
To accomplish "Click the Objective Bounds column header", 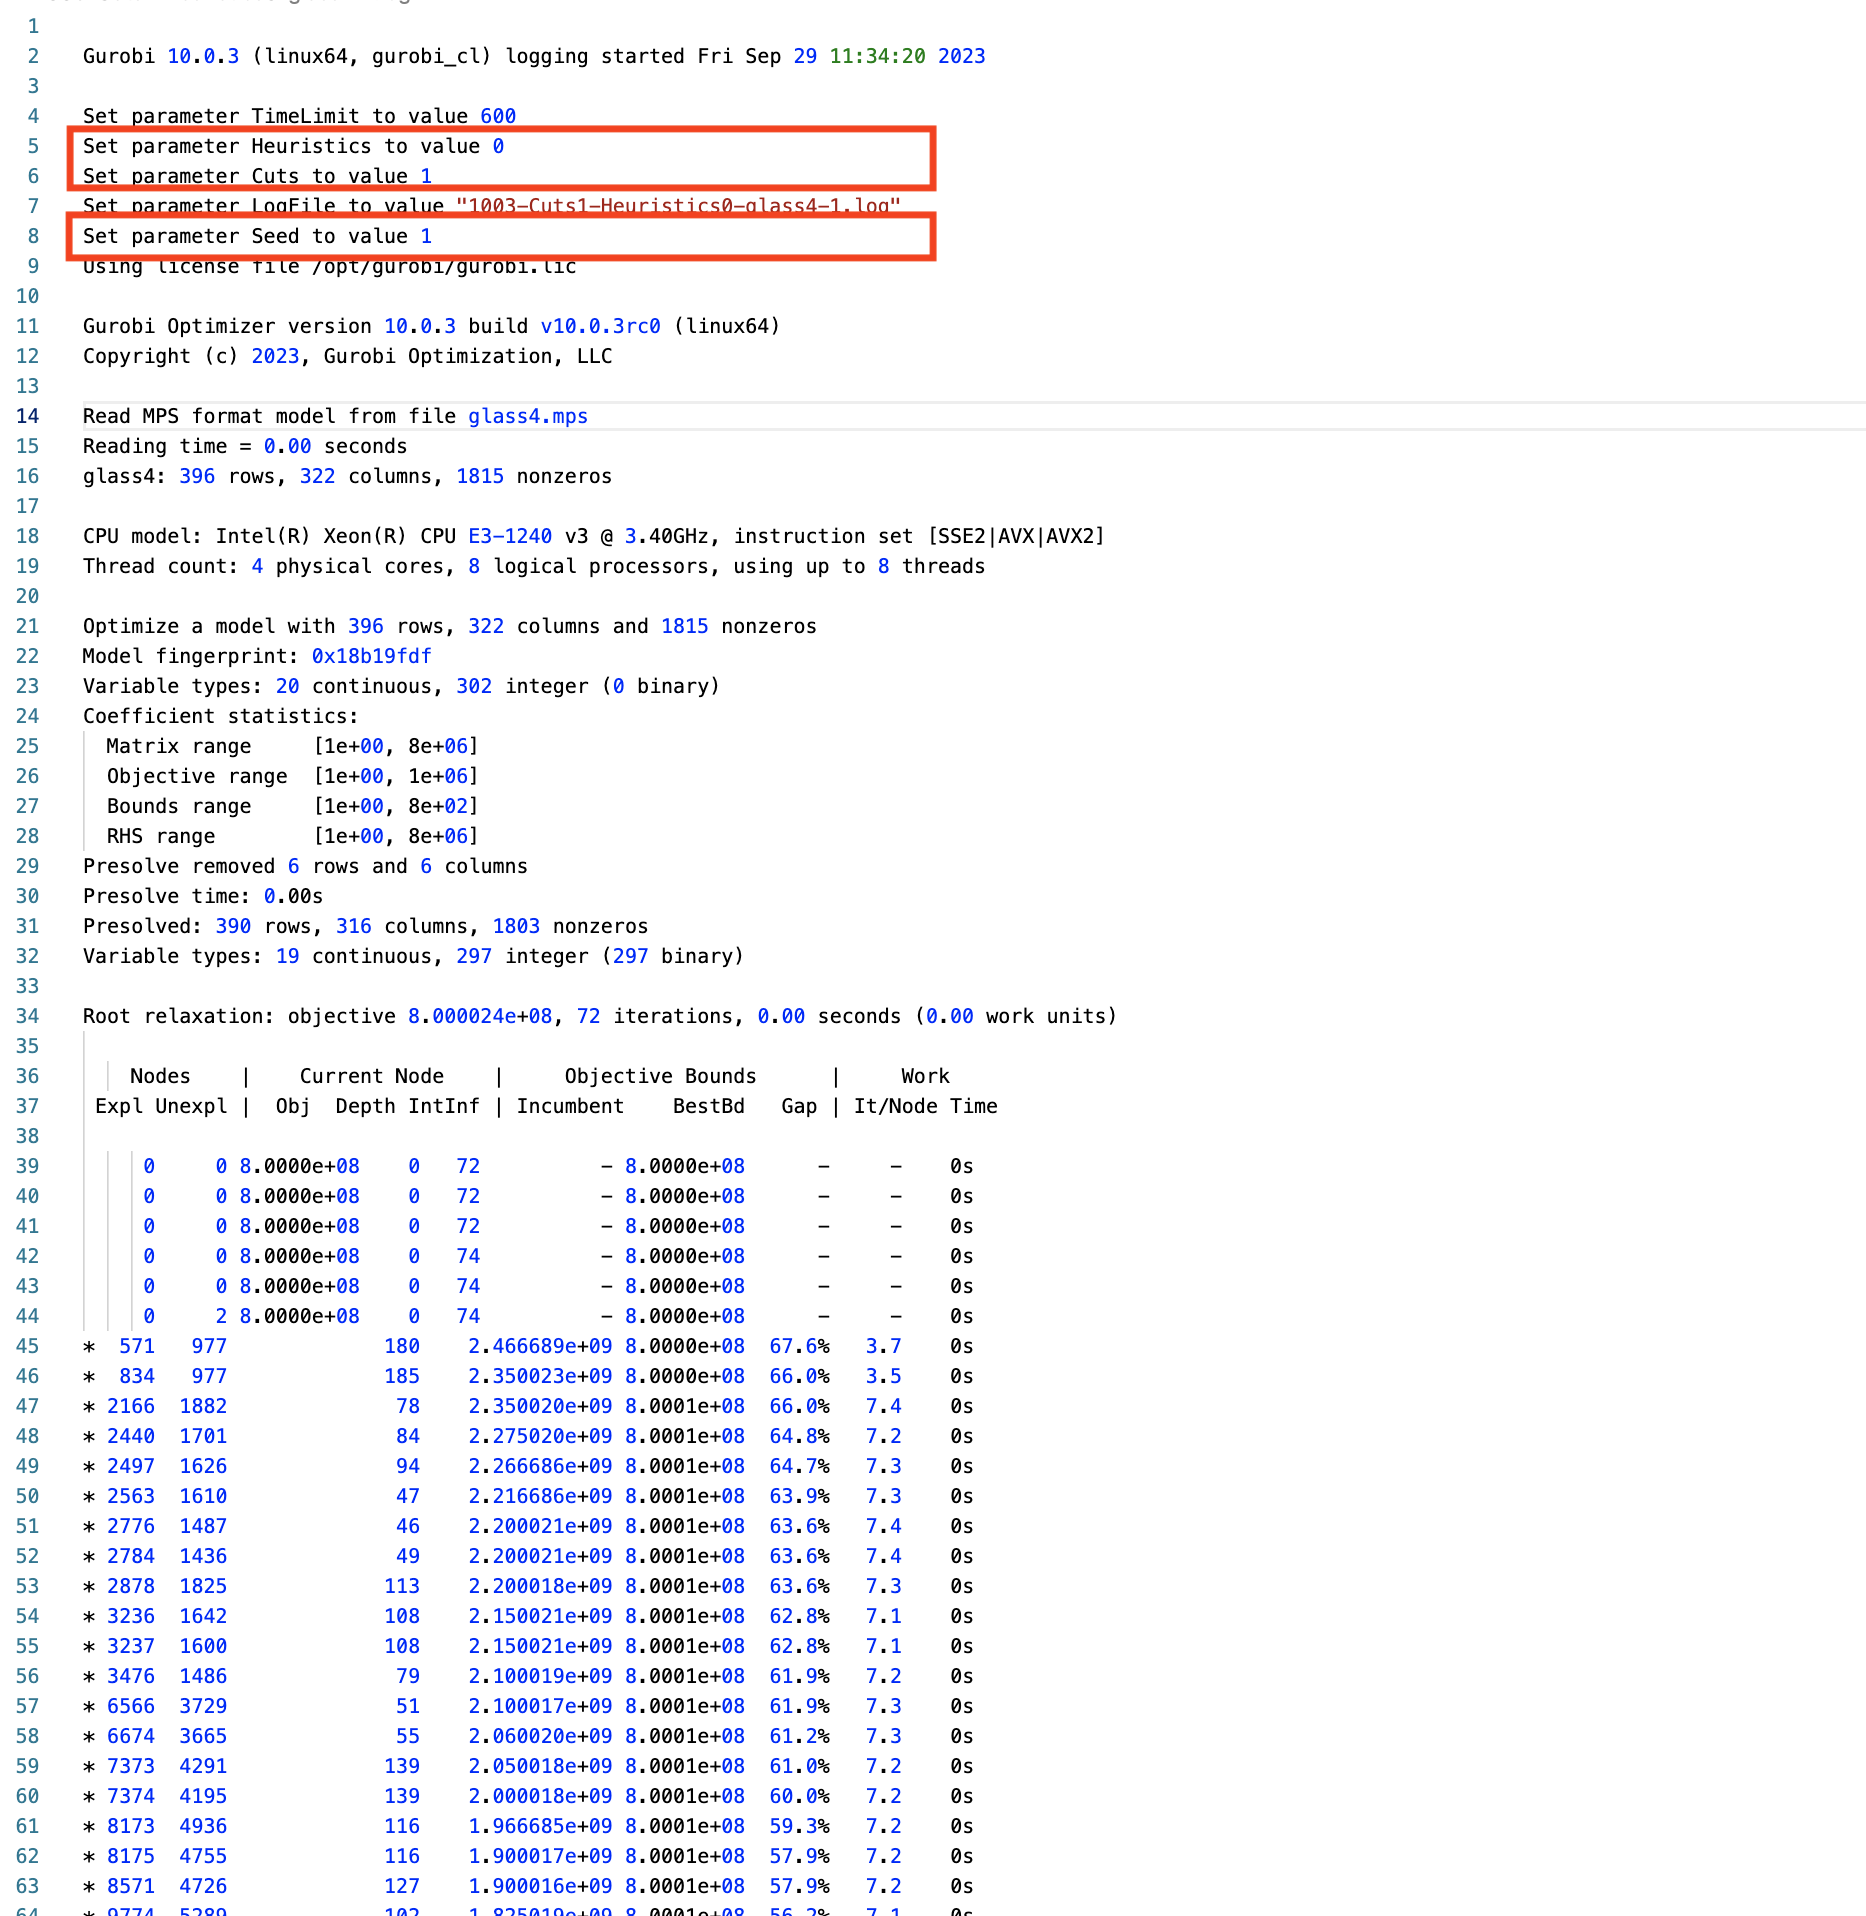I will pyautogui.click(x=660, y=1076).
